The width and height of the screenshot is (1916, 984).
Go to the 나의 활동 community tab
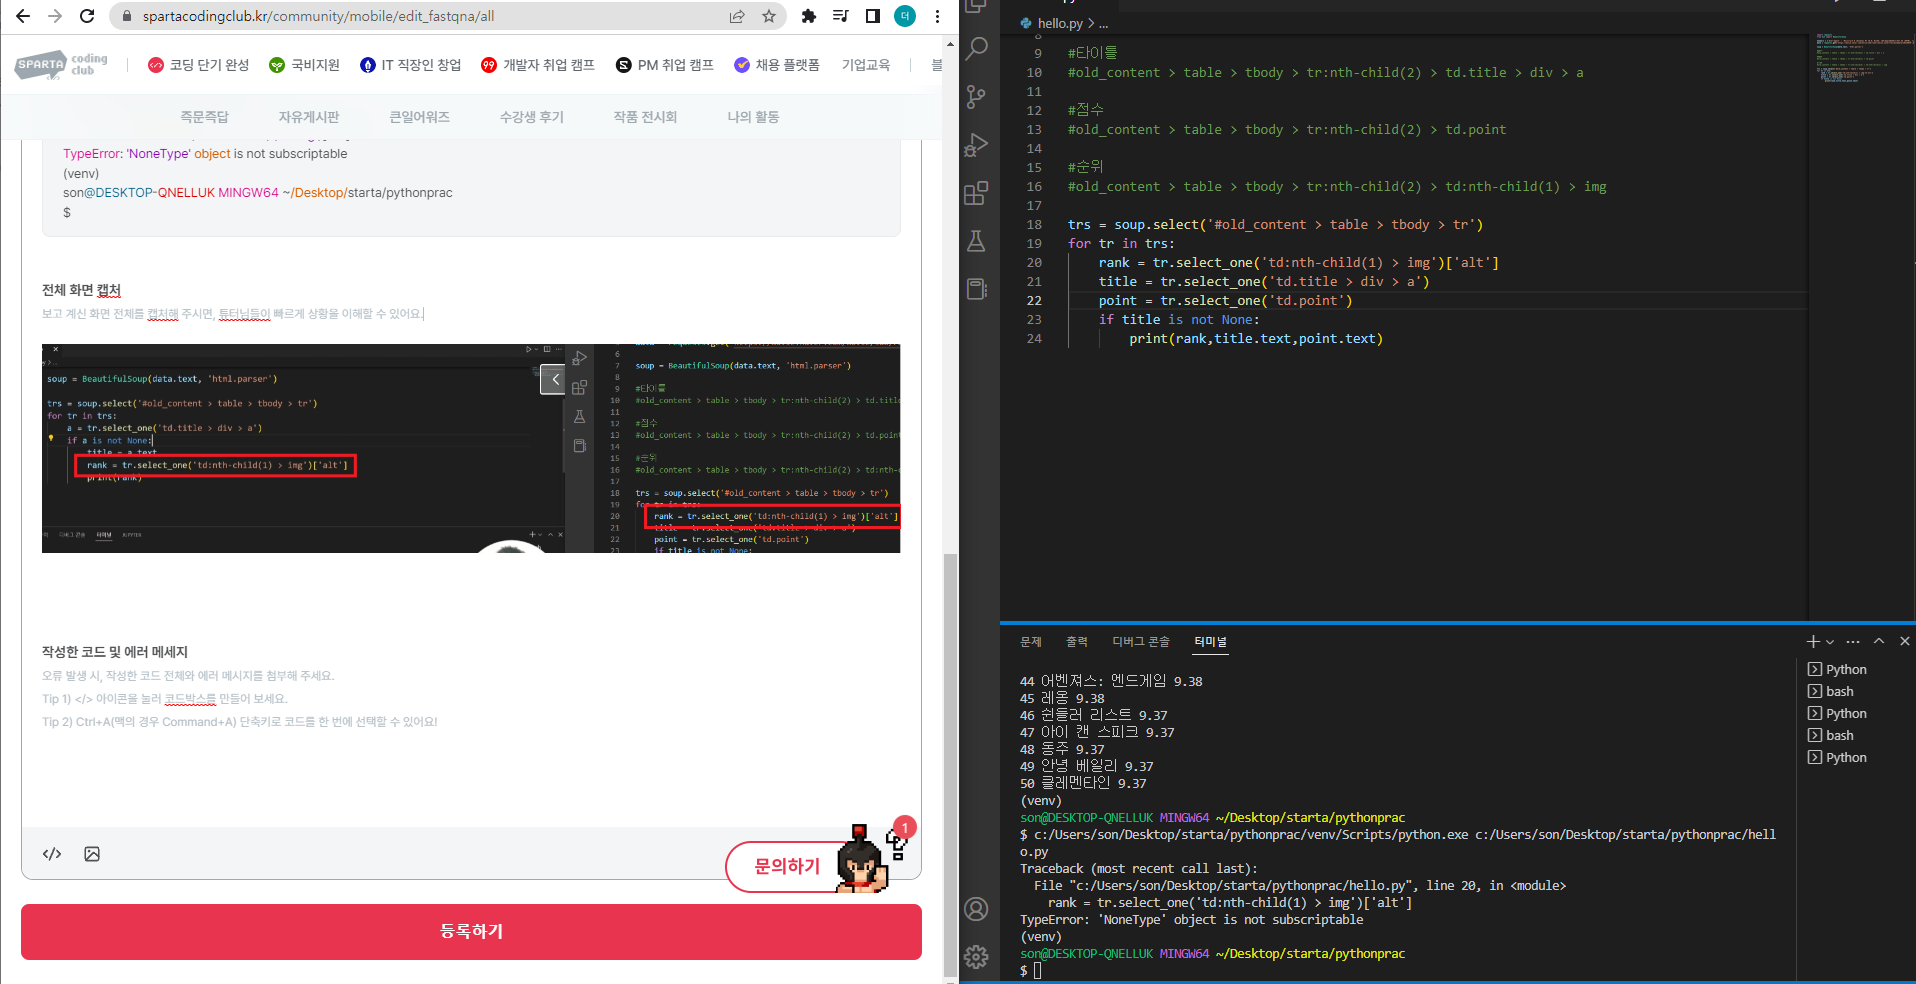(x=753, y=117)
